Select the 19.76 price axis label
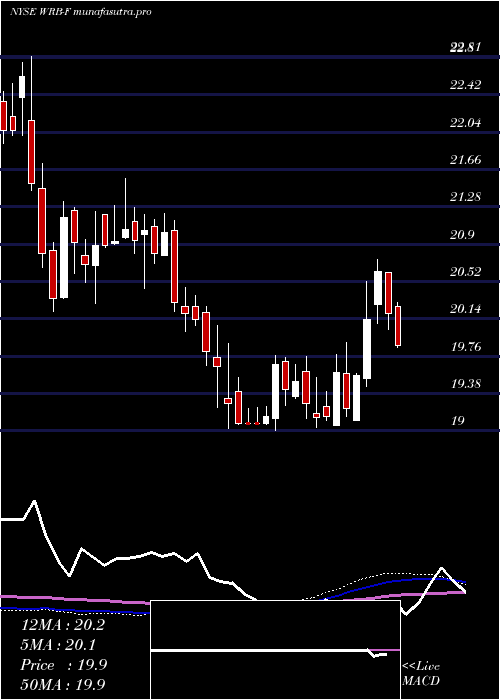Viewport: 500px width, 700px height. pos(466,346)
